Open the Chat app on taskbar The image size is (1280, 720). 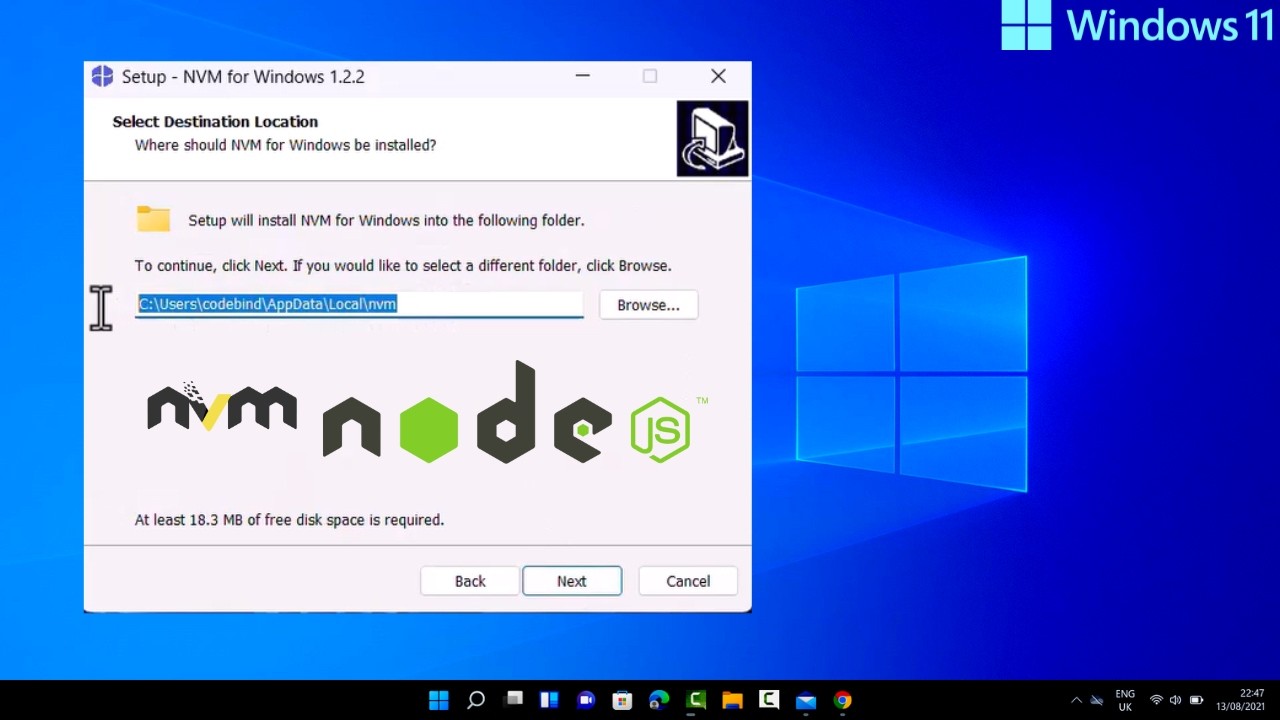coord(586,700)
